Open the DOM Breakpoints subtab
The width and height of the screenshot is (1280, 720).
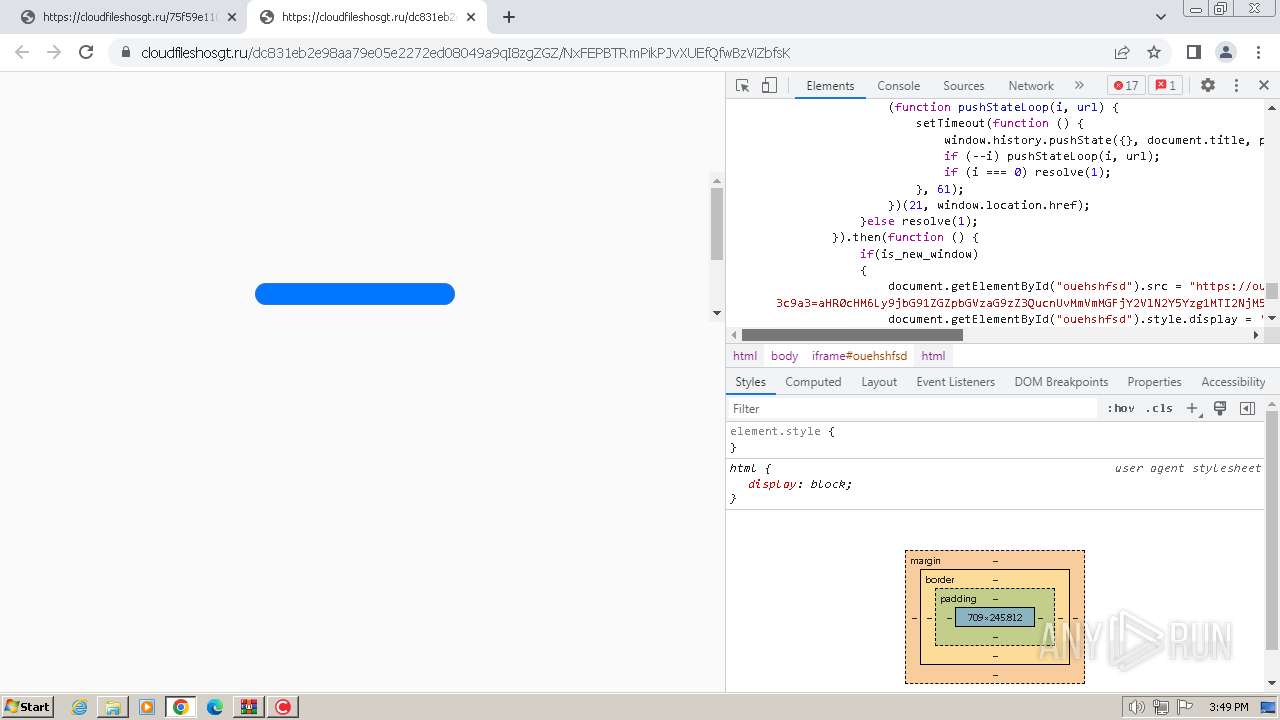[x=1061, y=382]
